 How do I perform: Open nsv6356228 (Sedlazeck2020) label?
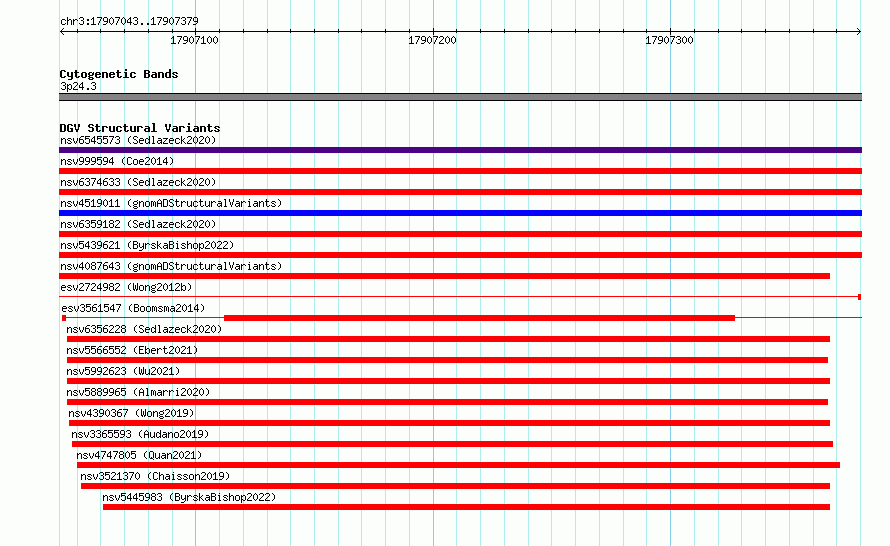[144, 329]
